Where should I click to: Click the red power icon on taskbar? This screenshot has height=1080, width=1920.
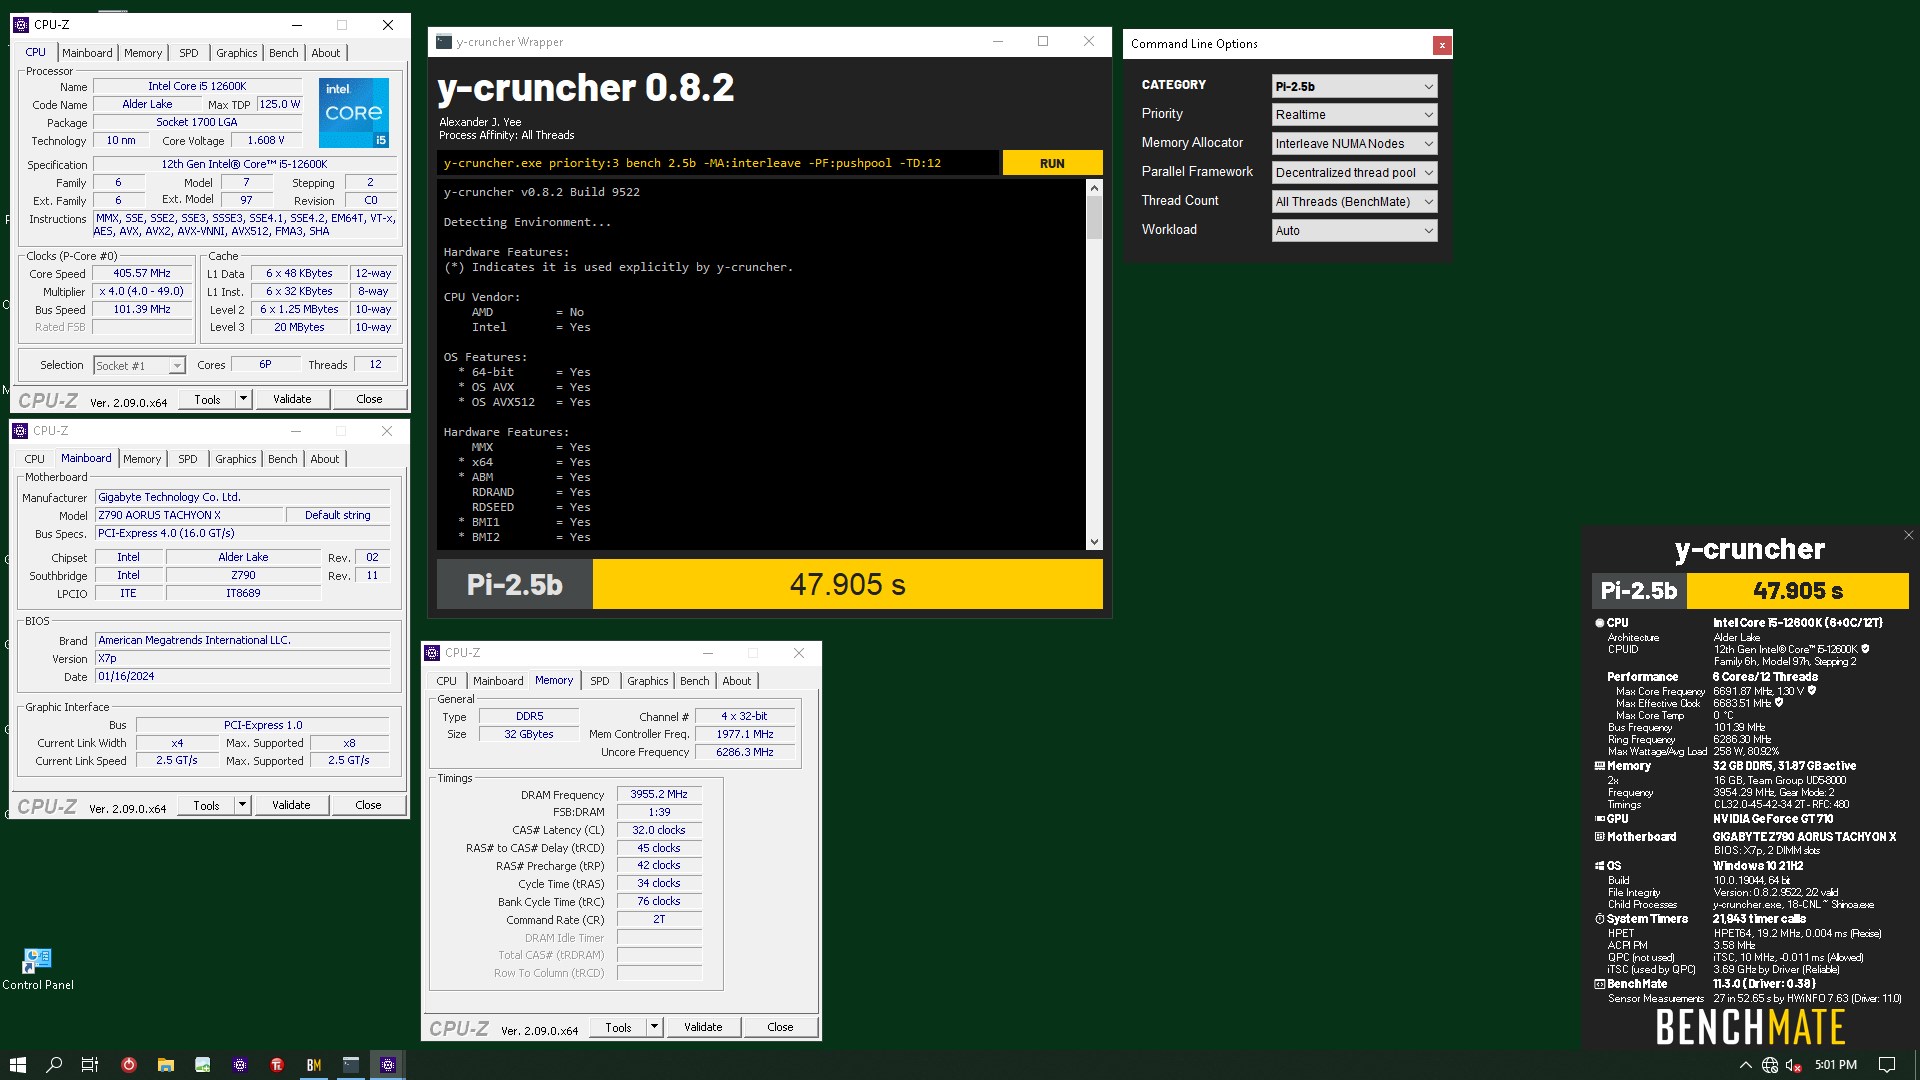128,1065
